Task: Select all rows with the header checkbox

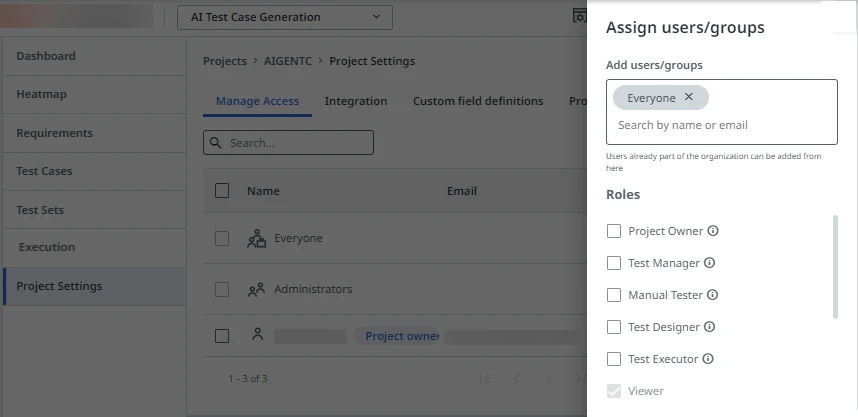Action: 222,190
